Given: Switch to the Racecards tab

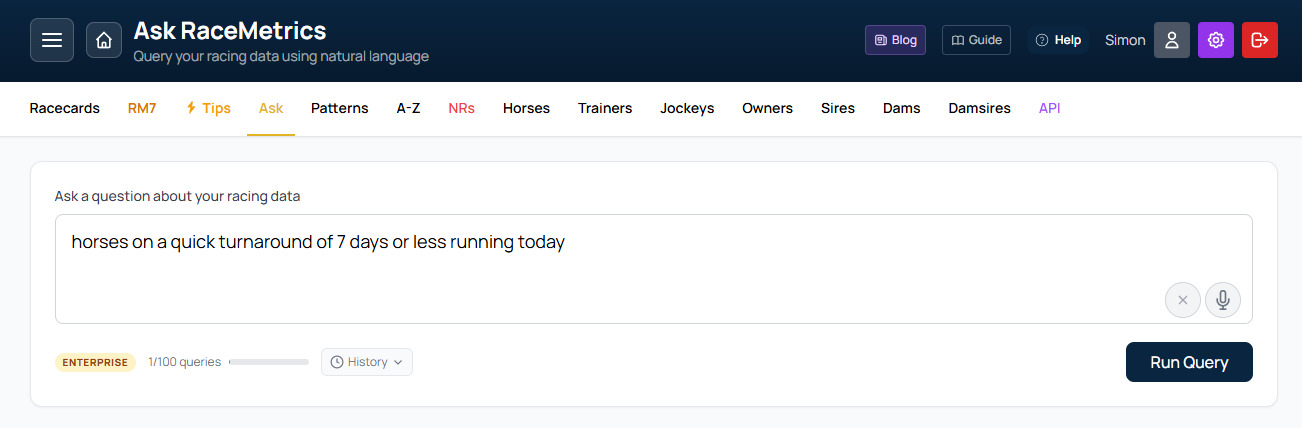Looking at the screenshot, I should point(65,108).
